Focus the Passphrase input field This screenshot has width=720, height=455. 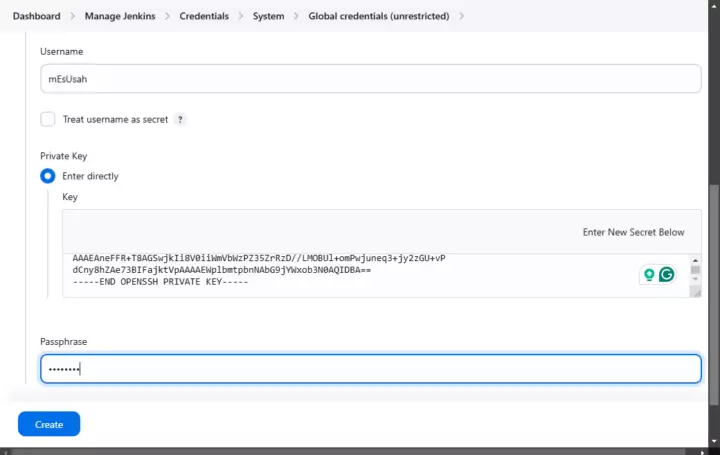tap(371, 369)
